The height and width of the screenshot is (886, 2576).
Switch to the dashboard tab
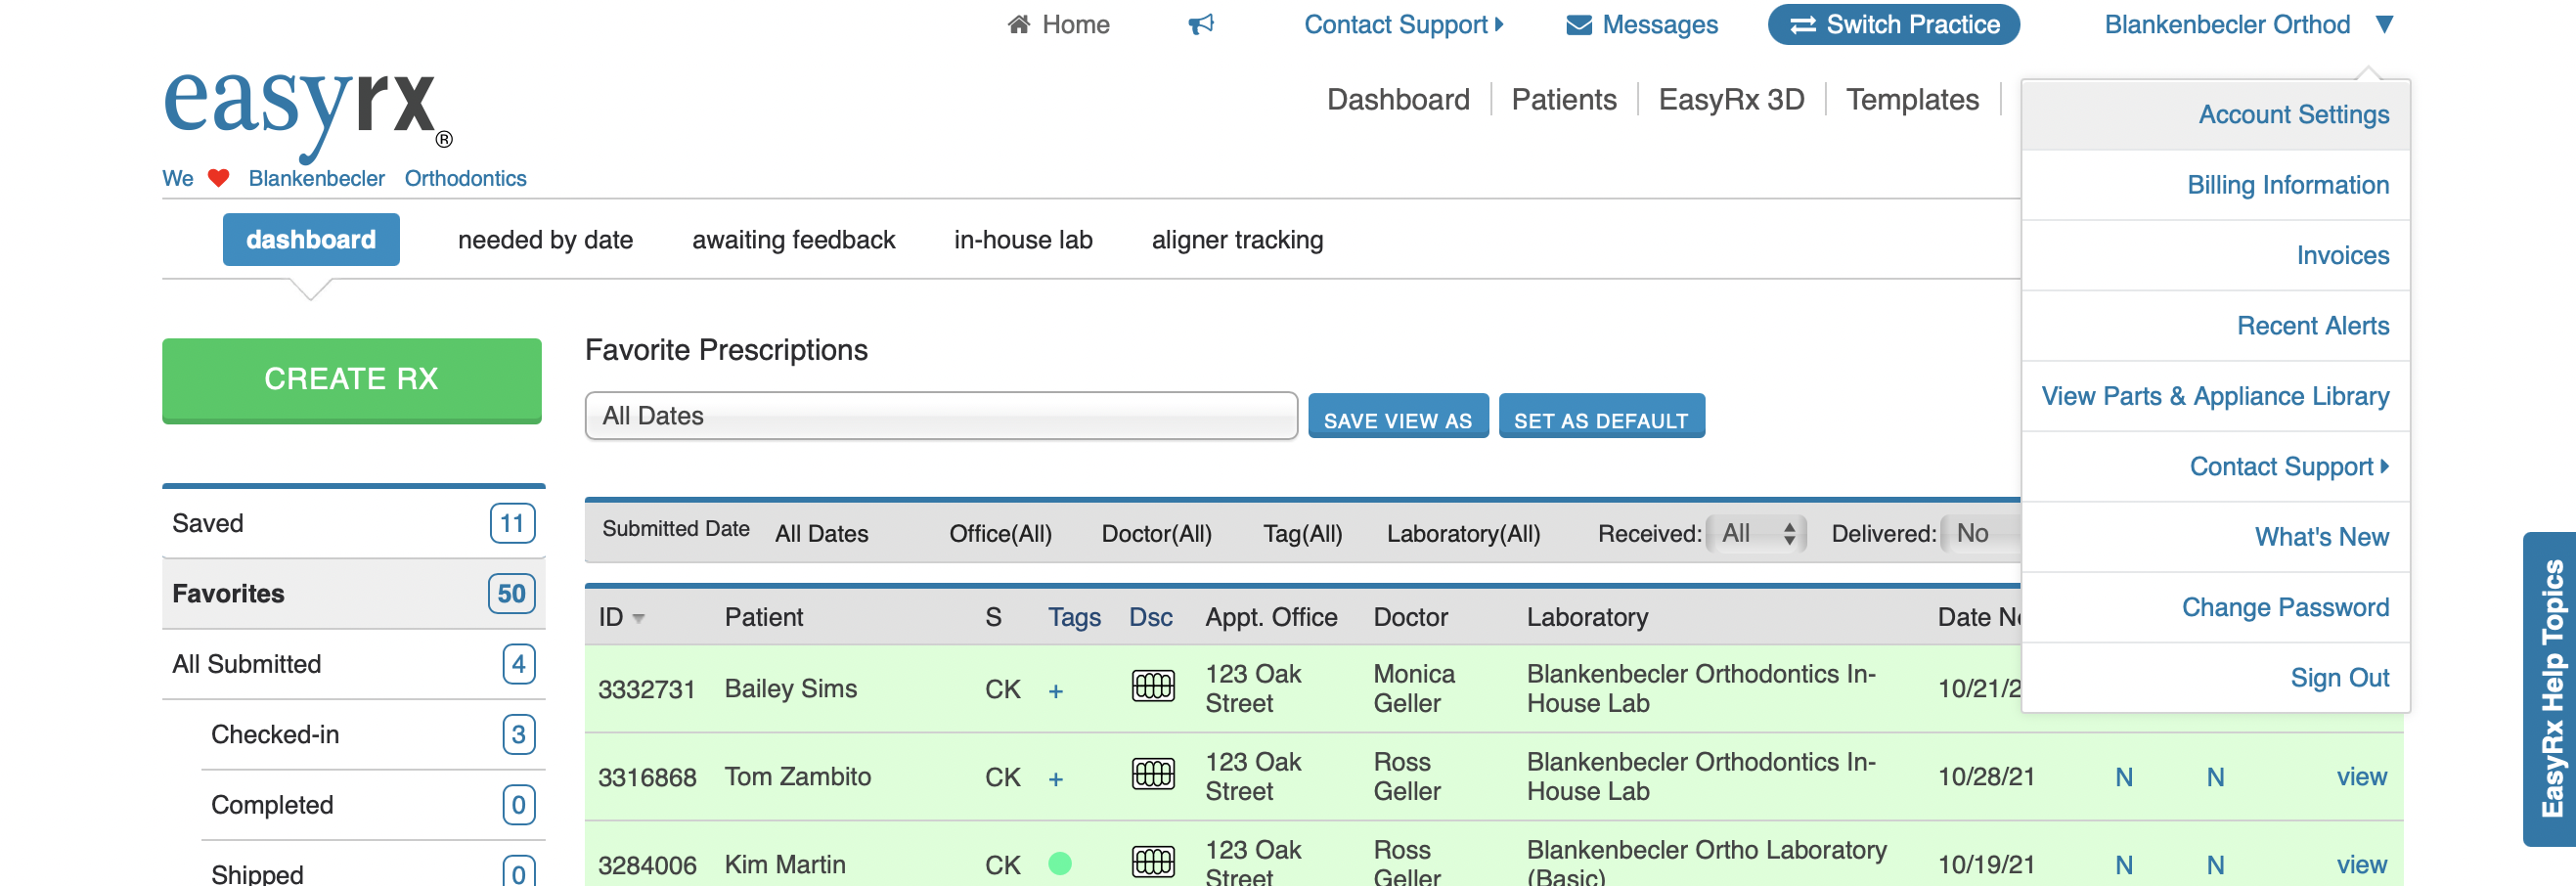311,239
